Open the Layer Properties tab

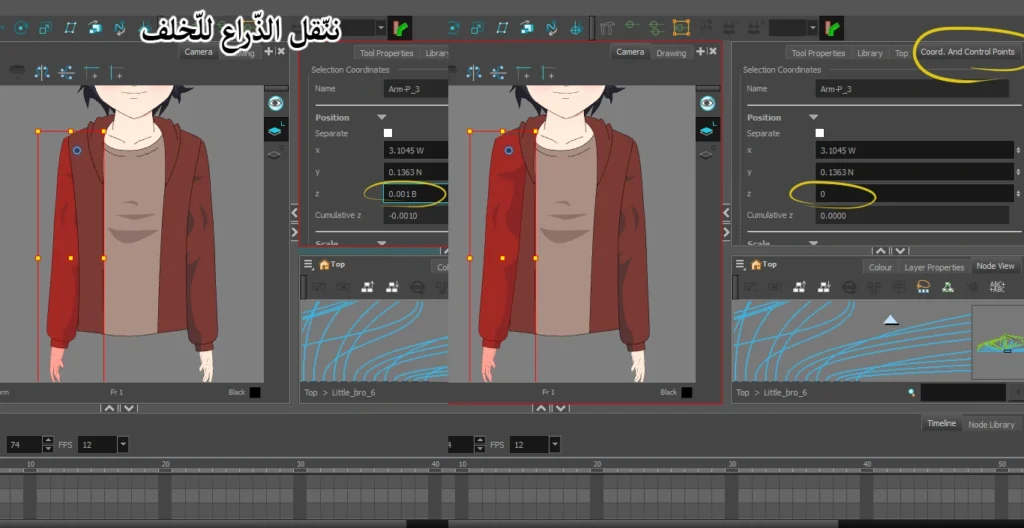pyautogui.click(x=934, y=267)
